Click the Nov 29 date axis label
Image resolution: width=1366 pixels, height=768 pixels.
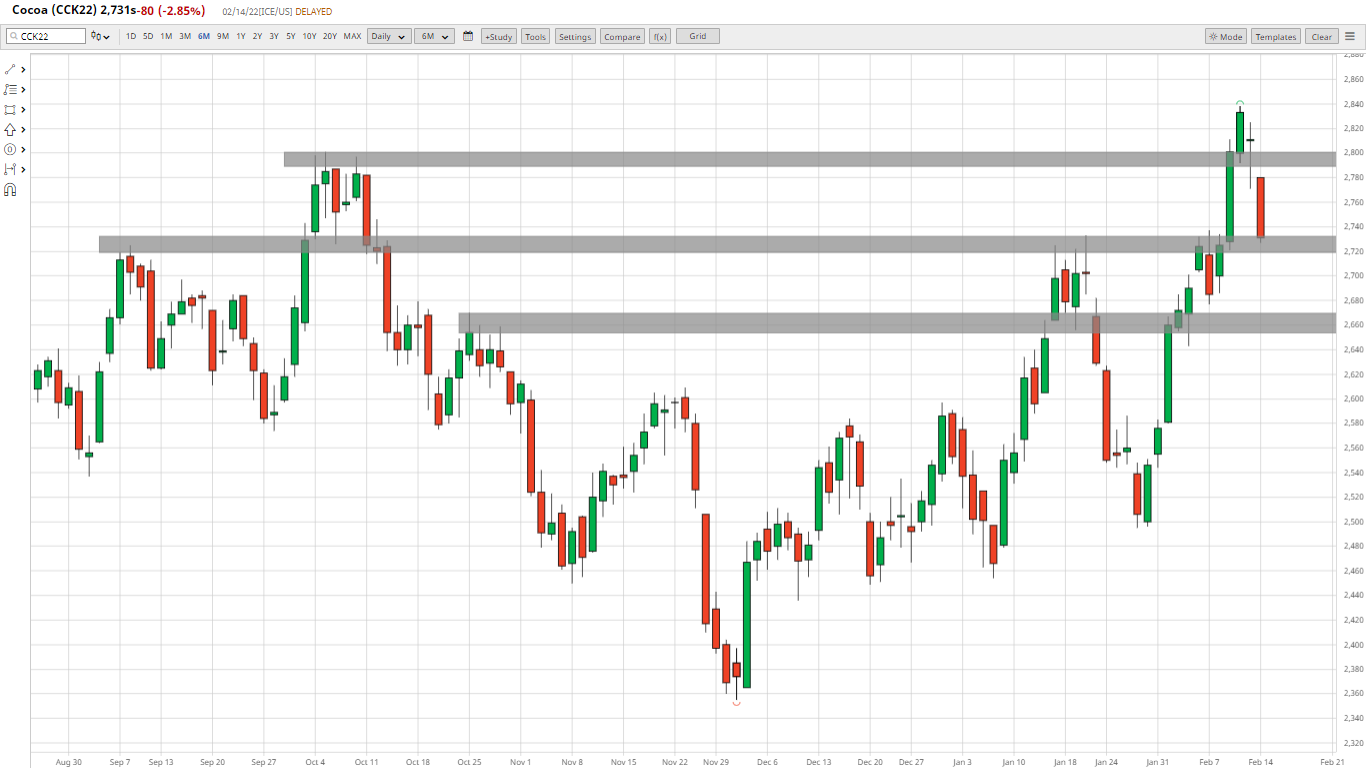pyautogui.click(x=716, y=762)
